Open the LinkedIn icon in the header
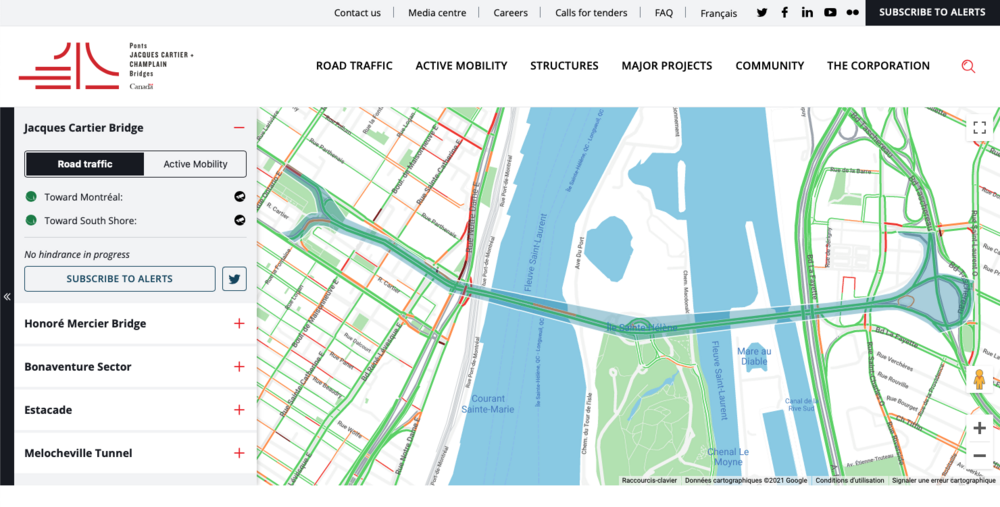Image resolution: width=1000 pixels, height=507 pixels. click(807, 13)
